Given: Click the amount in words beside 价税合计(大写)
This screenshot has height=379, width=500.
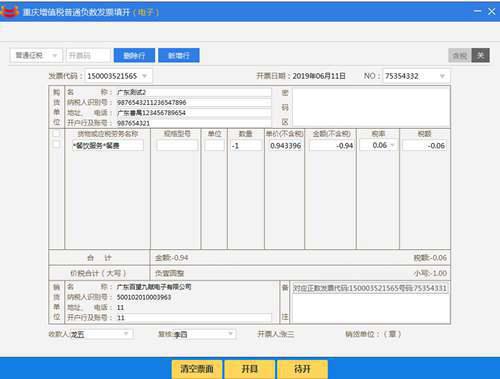Looking at the screenshot, I should point(169,273).
